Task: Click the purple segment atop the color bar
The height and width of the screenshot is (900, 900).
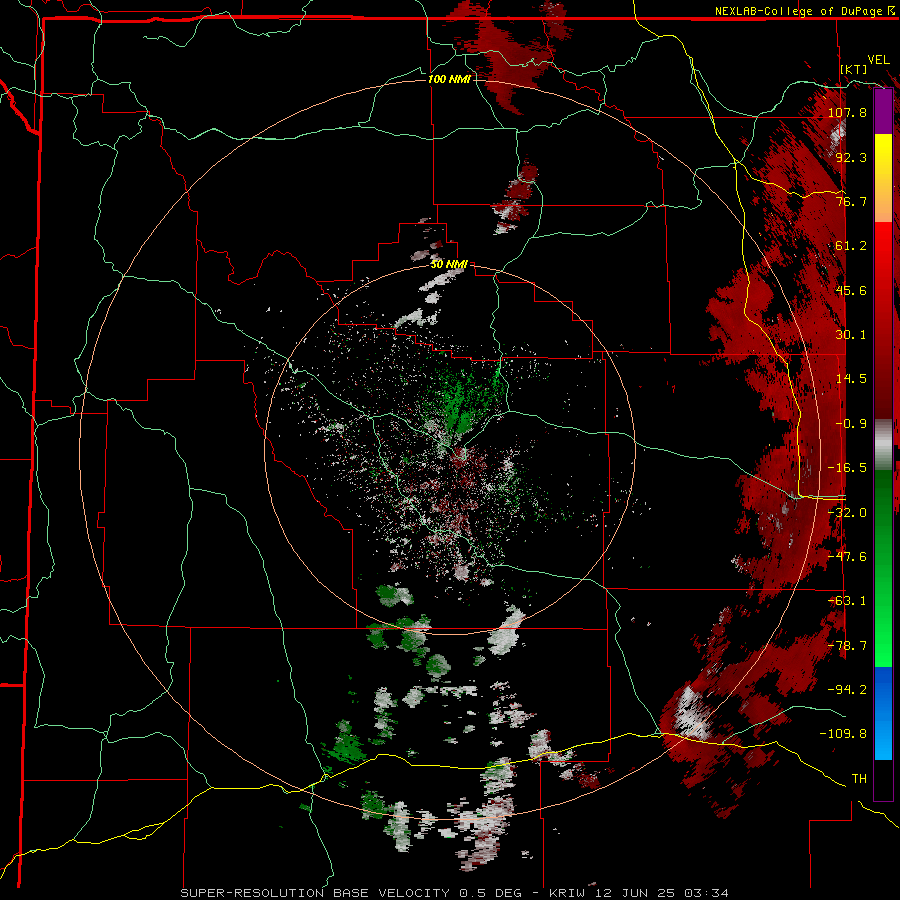Action: [x=883, y=111]
